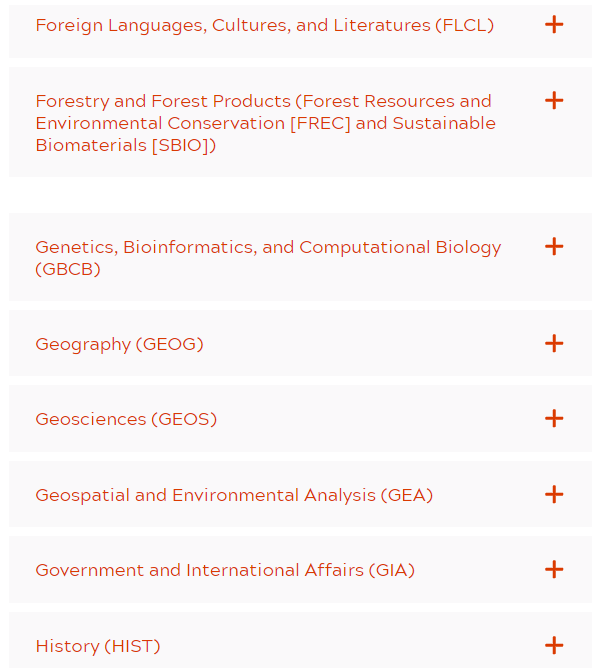The height and width of the screenshot is (668, 599).
Task: Click 'Biomaterials [SBIO])' text line
Action: point(126,145)
